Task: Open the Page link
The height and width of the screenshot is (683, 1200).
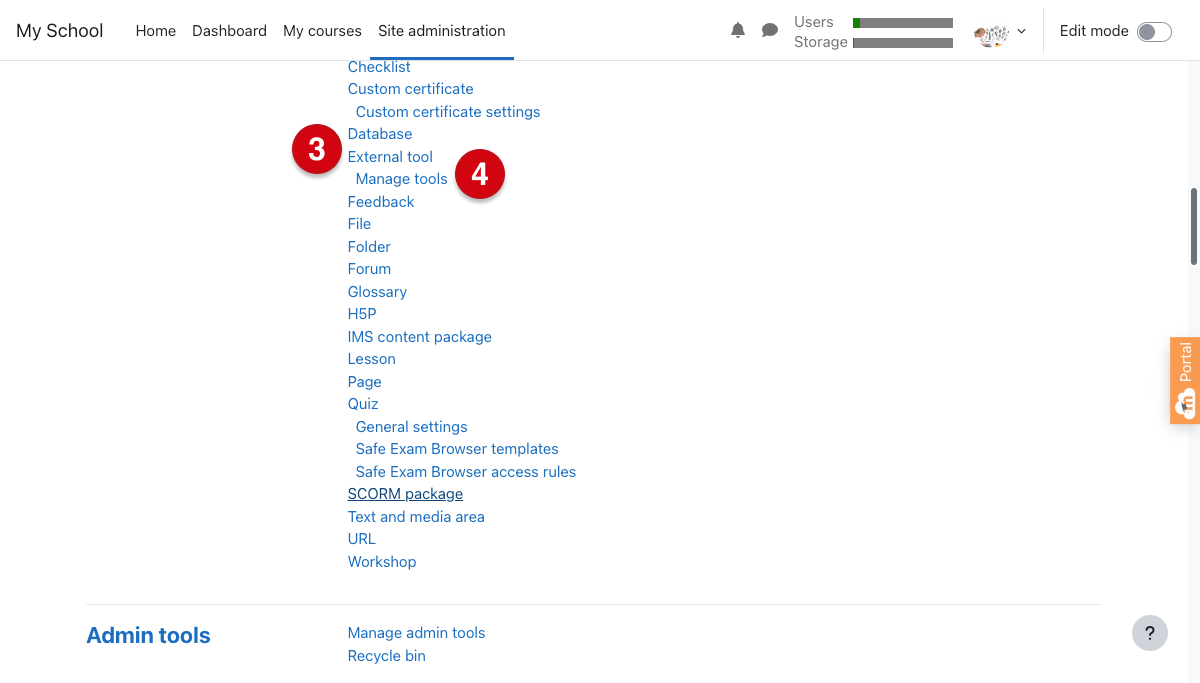Action: click(365, 382)
